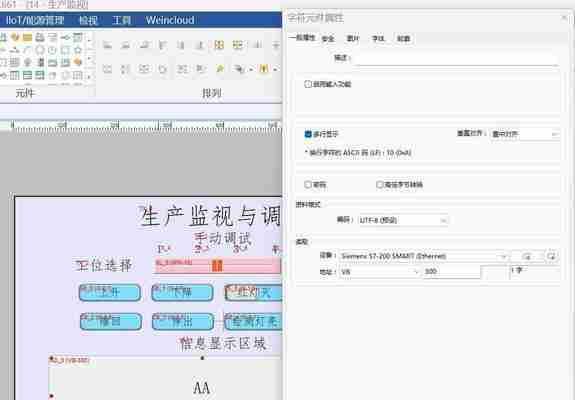
Task: Click the green arrow icon in 排列 group
Action: [x=220, y=69]
